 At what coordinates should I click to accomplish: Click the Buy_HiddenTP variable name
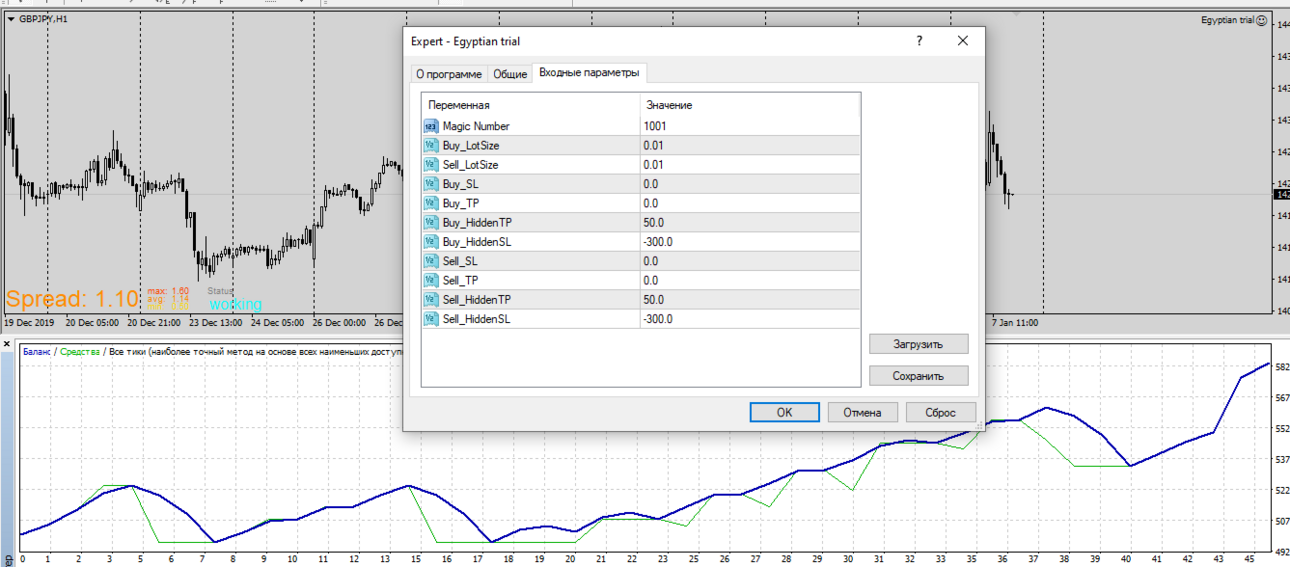pos(477,223)
